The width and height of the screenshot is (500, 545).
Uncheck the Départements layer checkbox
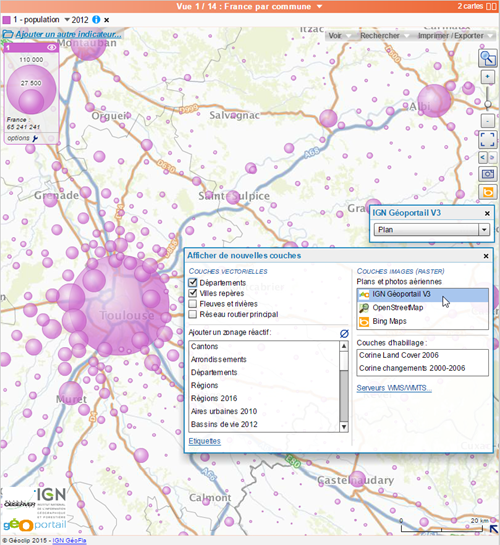coord(192,283)
